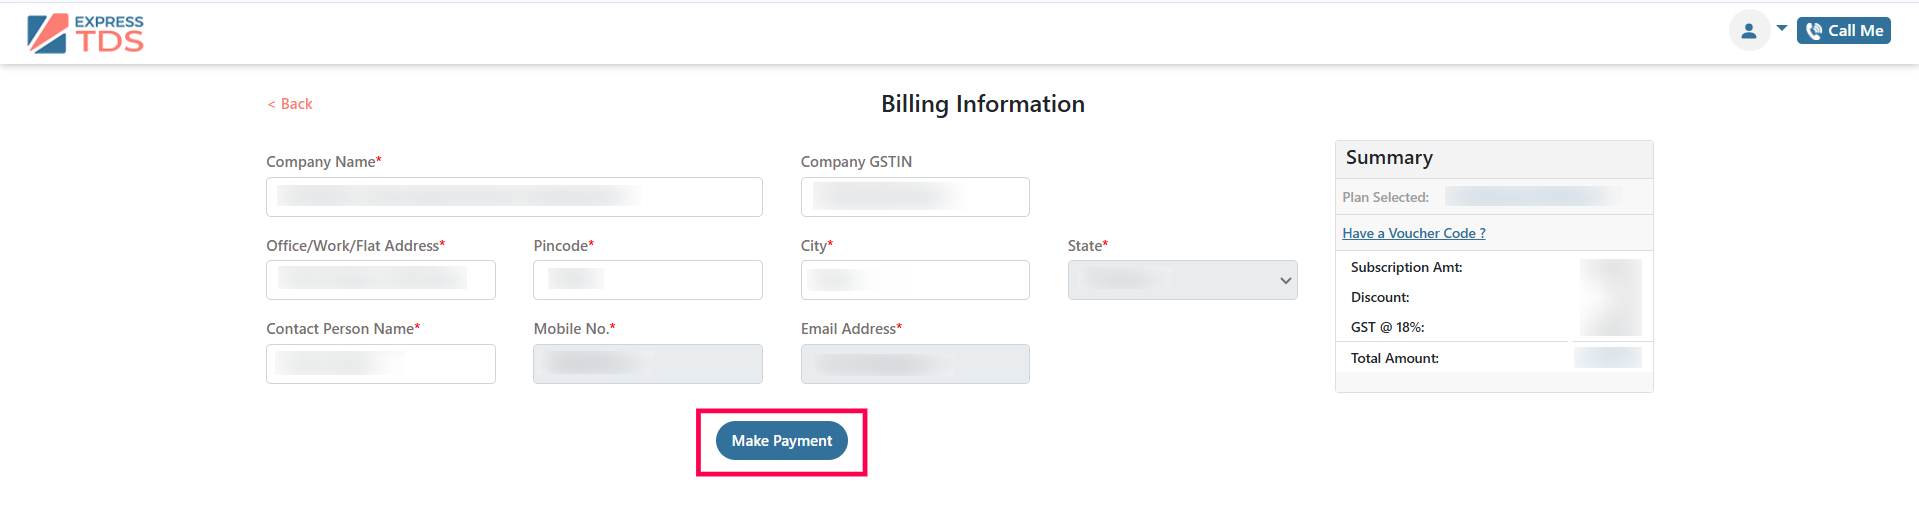Click the Pincode input field
Screen dimensions: 1919x519
(x=648, y=280)
